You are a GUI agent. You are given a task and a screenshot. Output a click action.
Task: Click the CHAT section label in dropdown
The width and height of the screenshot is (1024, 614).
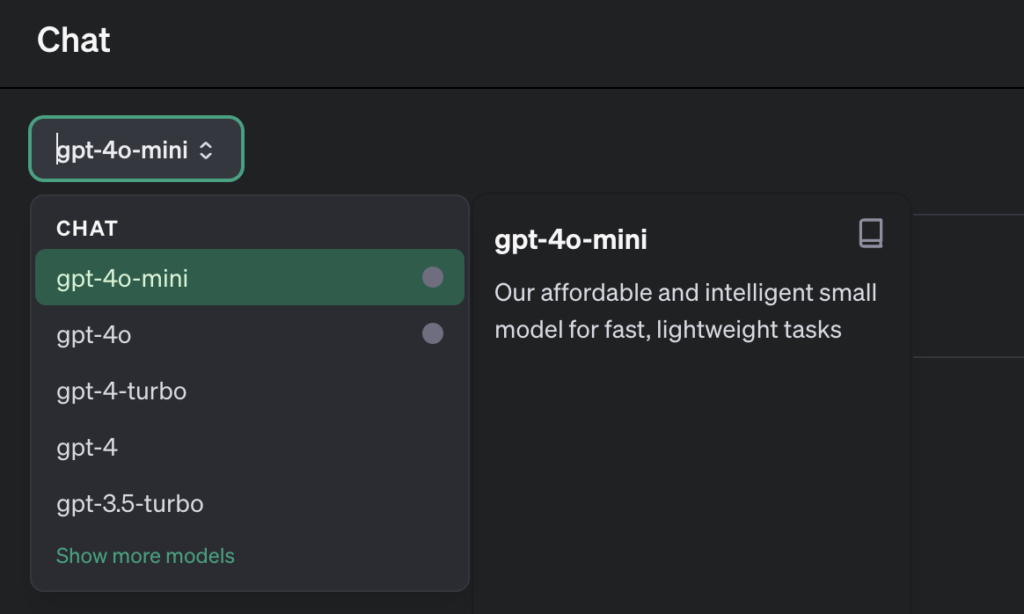pyautogui.click(x=87, y=229)
